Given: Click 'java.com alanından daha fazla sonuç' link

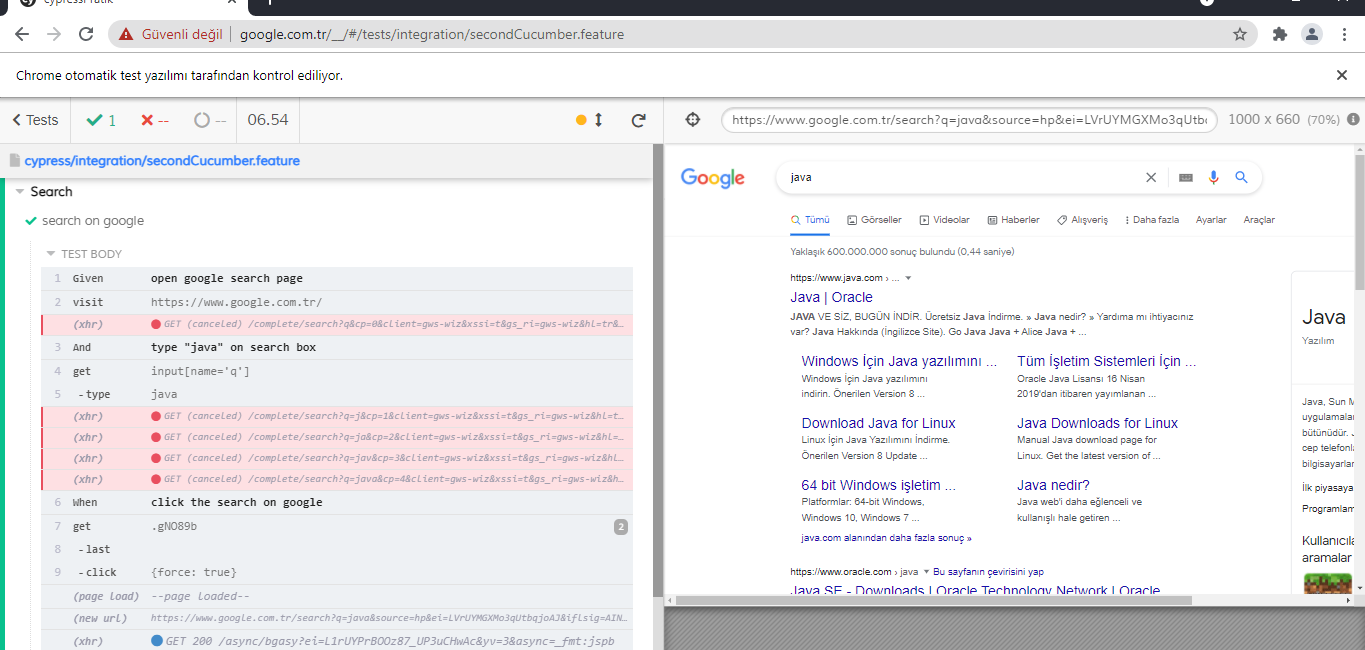Looking at the screenshot, I should pyautogui.click(x=886, y=538).
